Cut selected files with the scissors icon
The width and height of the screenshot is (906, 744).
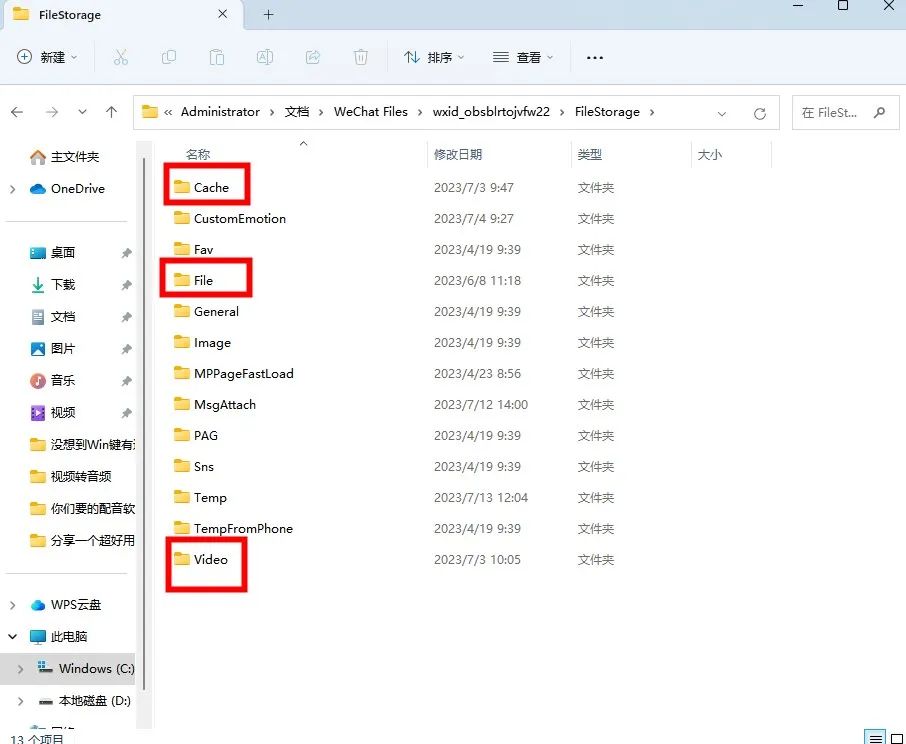pos(121,57)
